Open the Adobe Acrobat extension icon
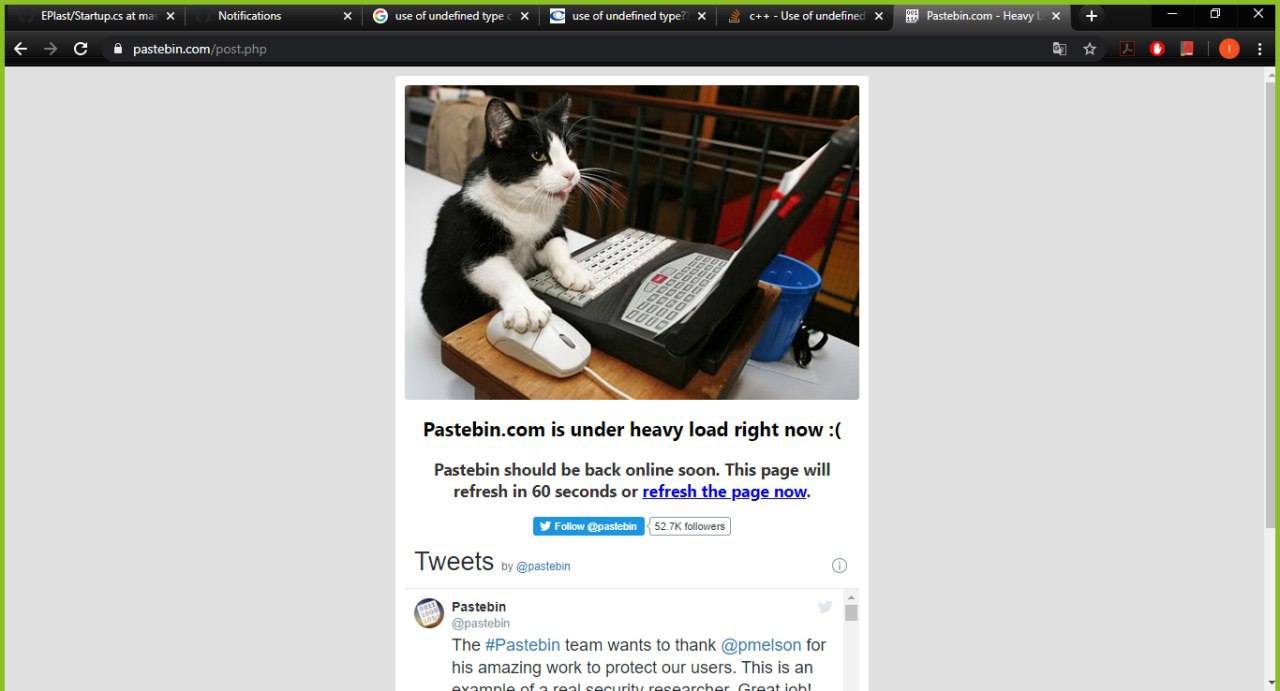Screen dimensions: 1280x691 [x=1127, y=48]
